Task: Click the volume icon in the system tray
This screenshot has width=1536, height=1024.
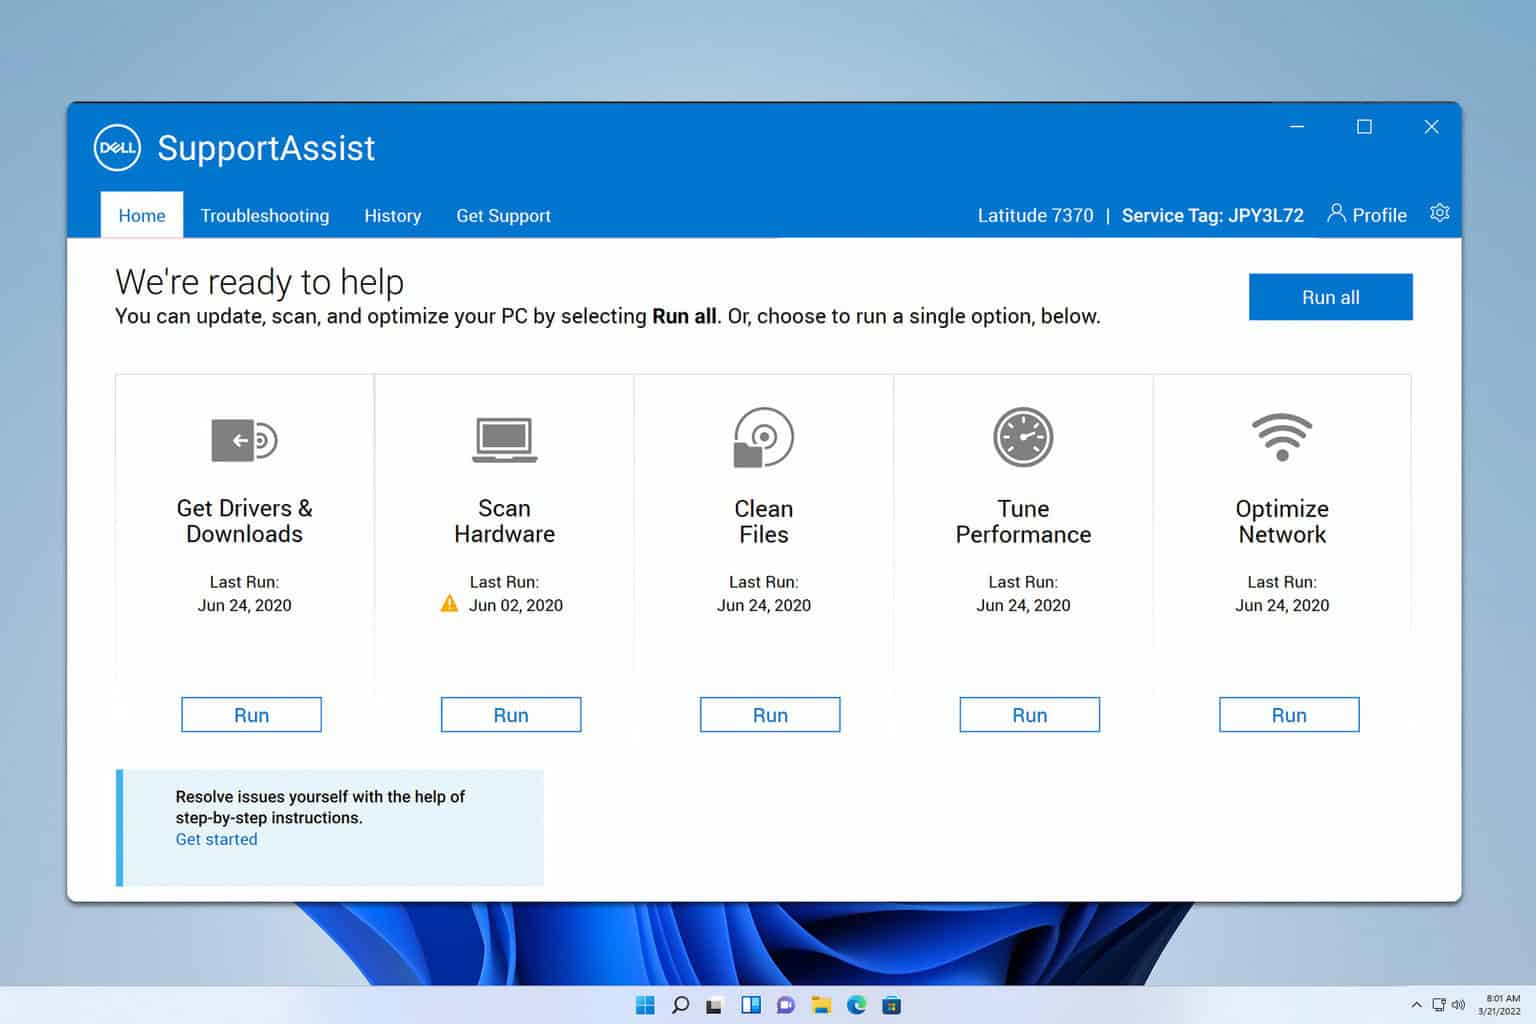Action: tap(1458, 1005)
